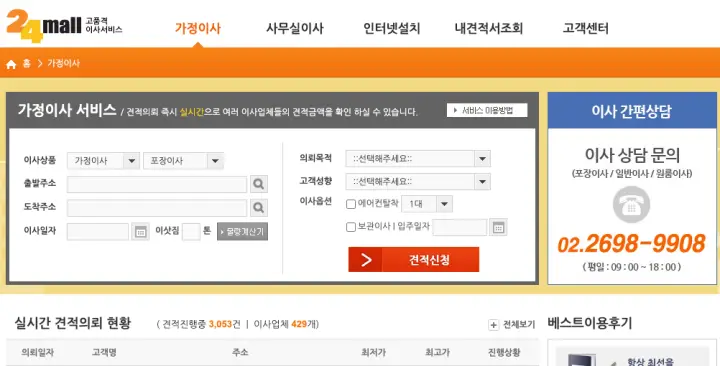This screenshot has width=720, height=366.
Task: Open calendar icon for 입주일자
Action: pyautogui.click(x=498, y=227)
